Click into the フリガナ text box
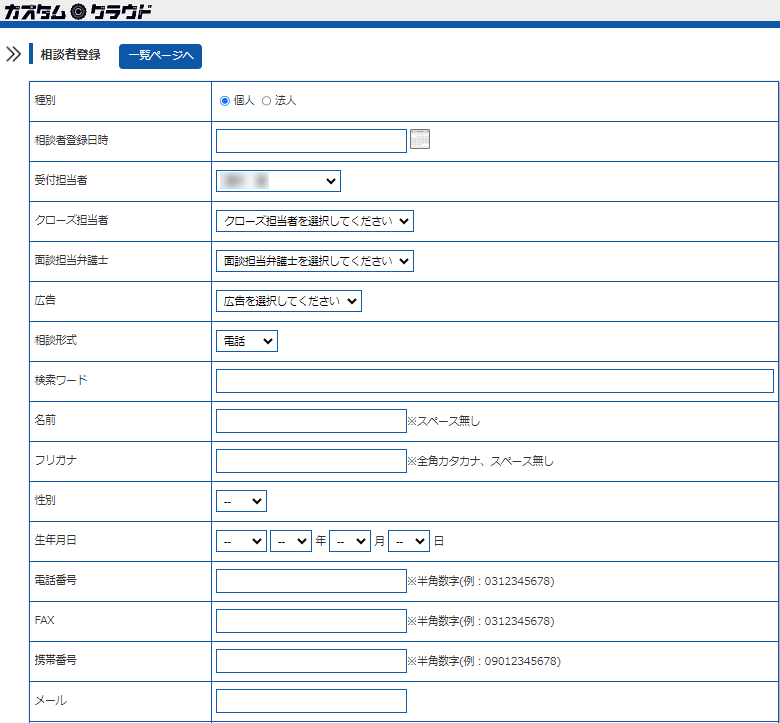The width and height of the screenshot is (780, 723). (311, 461)
